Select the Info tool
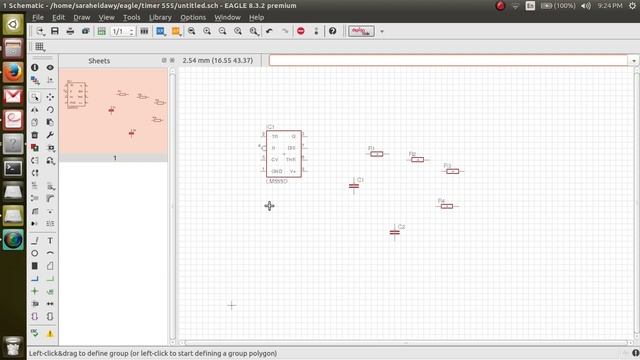The image size is (640, 360). point(35,67)
